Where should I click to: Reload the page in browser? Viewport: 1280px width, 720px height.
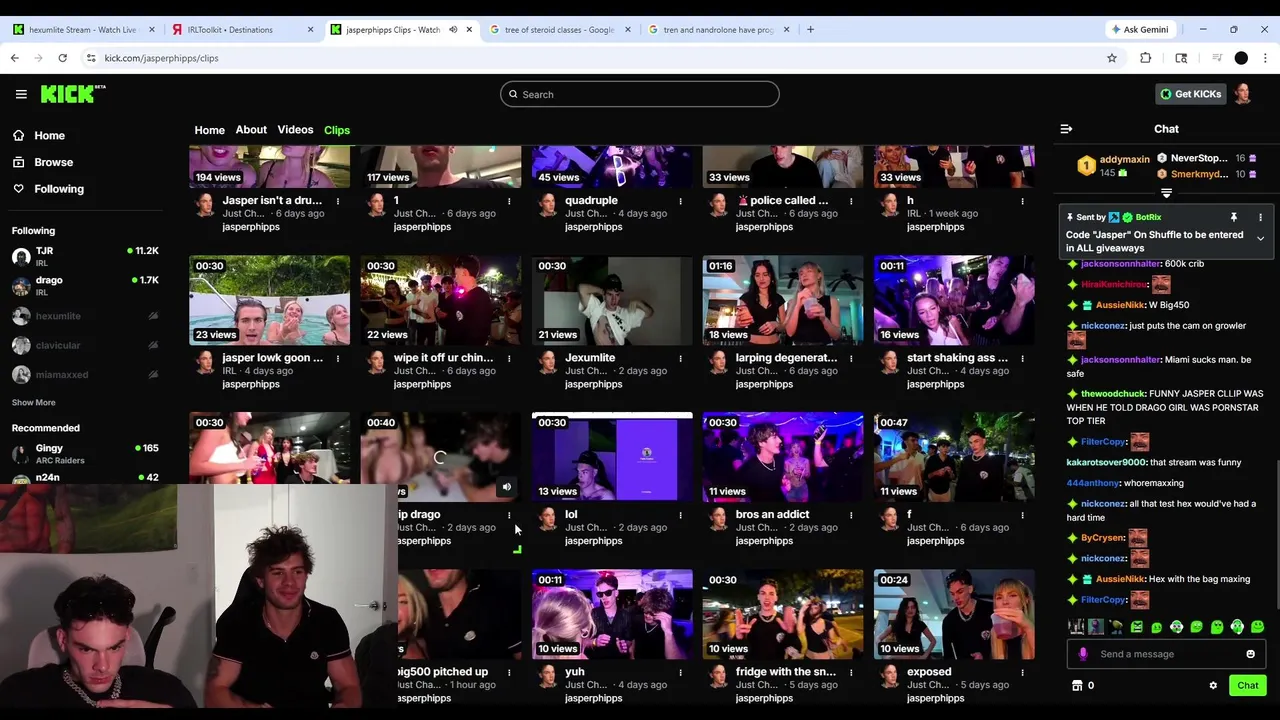62,58
